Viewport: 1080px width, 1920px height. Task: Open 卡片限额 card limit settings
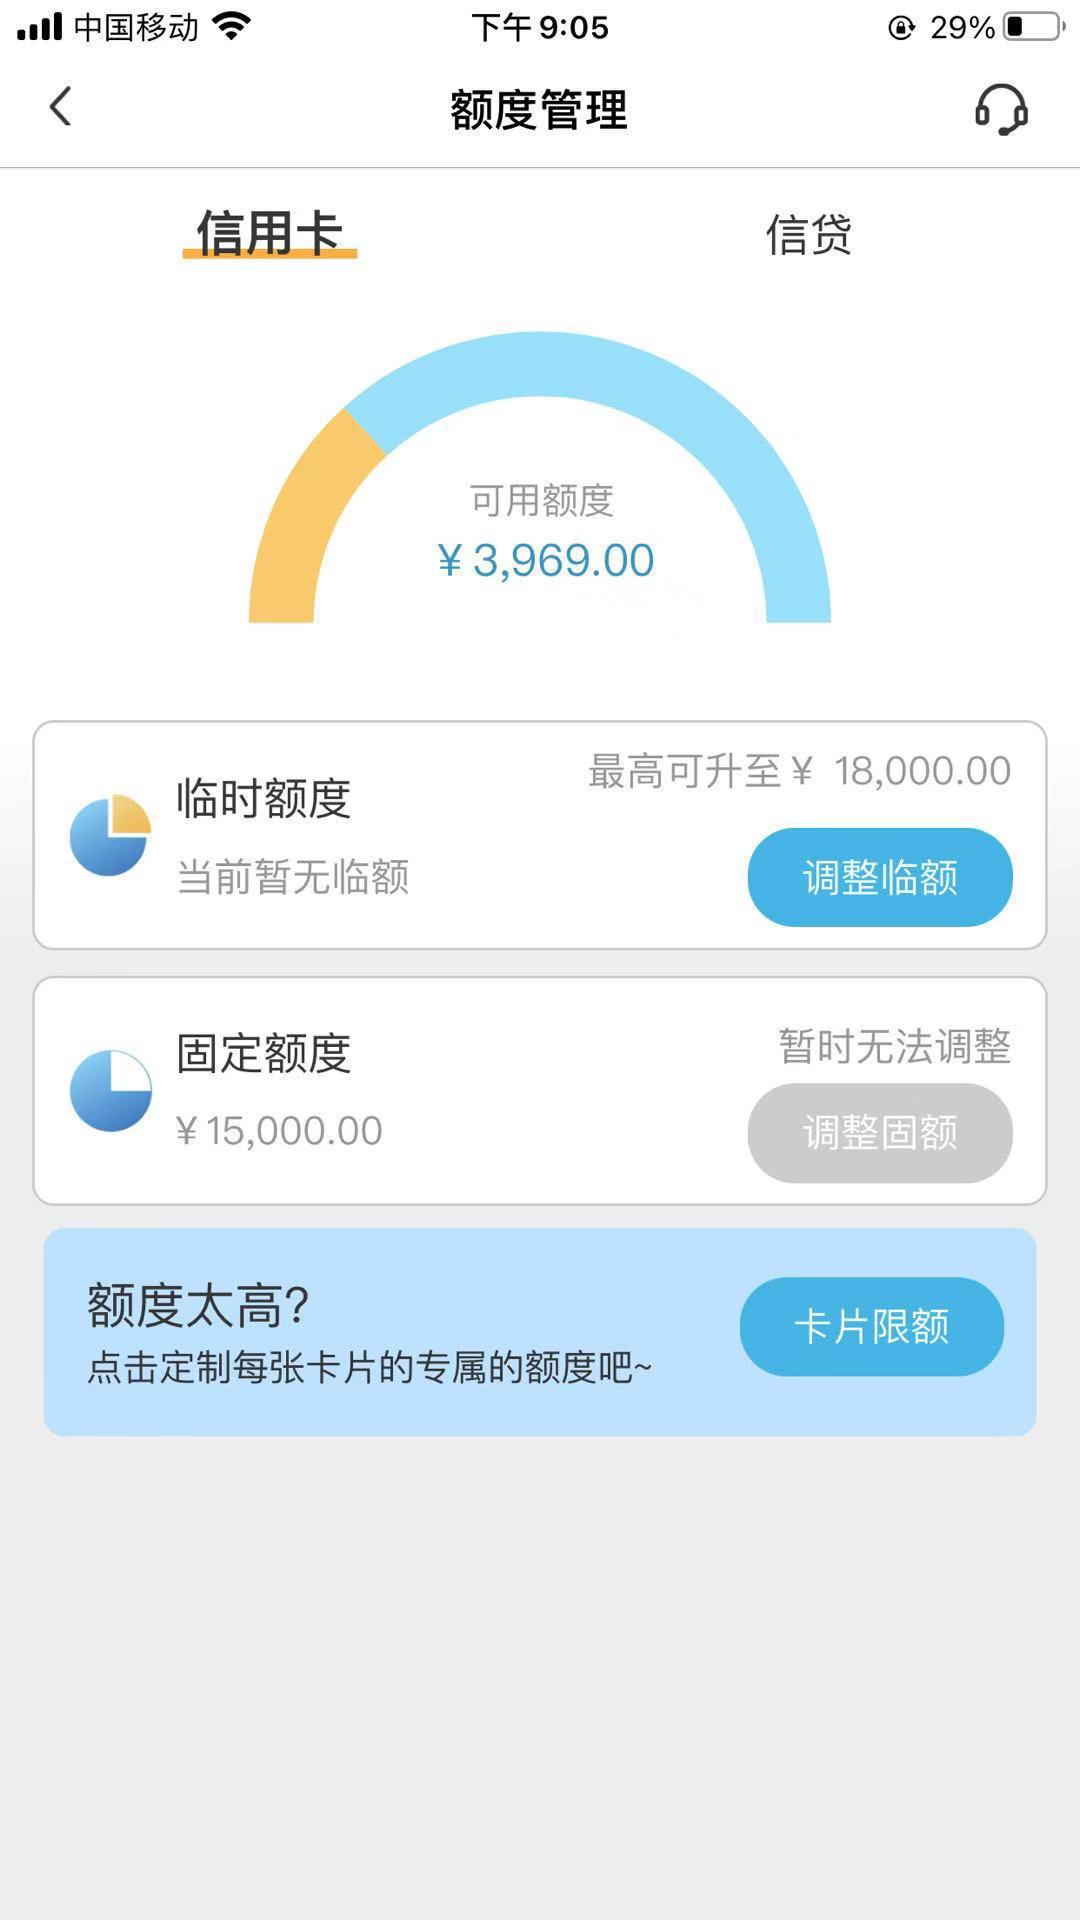(872, 1326)
